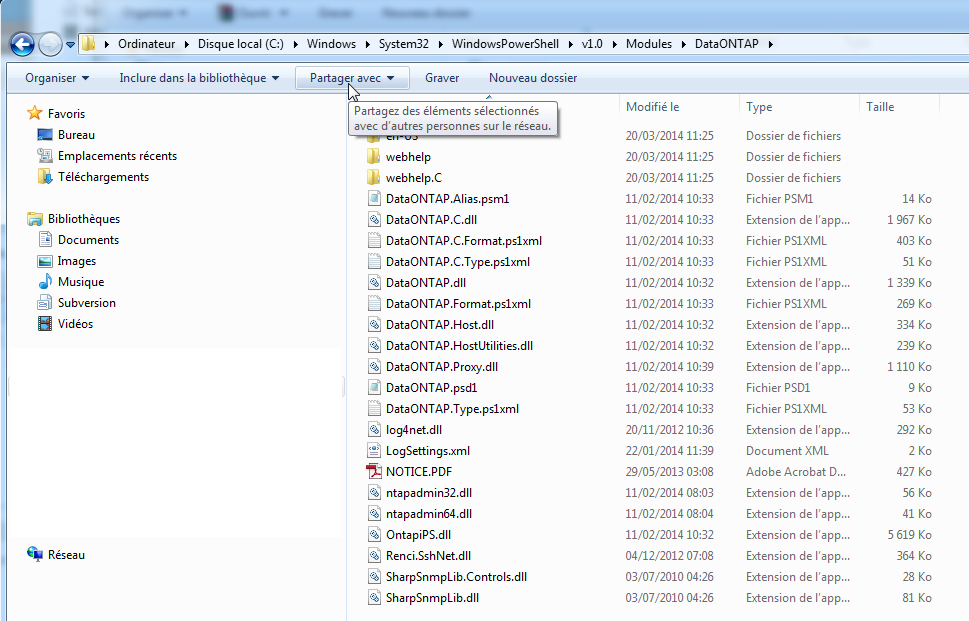This screenshot has width=969, height=621.
Task: Click the Bureau desktop icon
Action: (x=44, y=135)
